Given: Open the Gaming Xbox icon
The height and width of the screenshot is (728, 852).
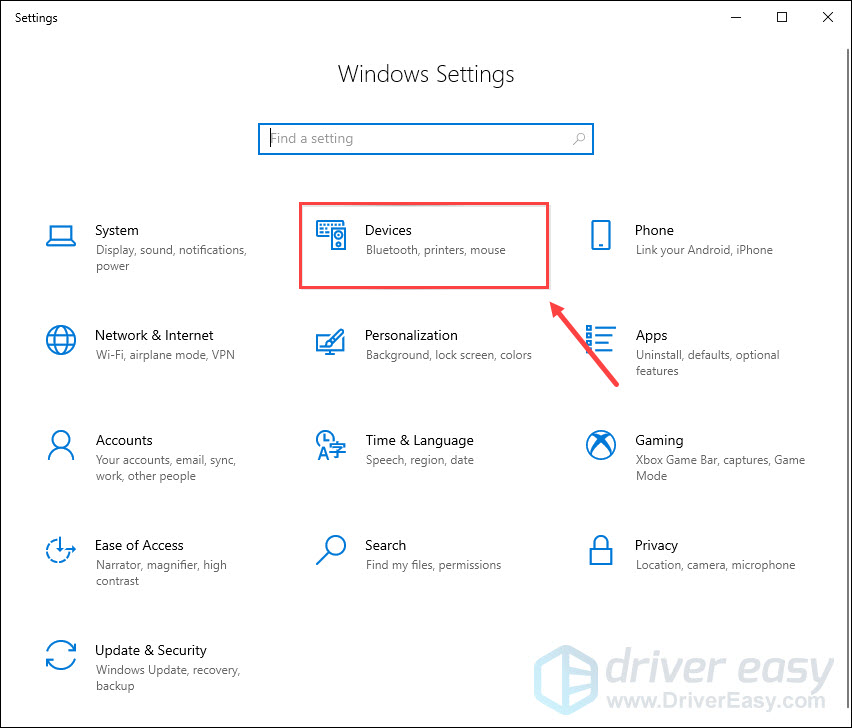Looking at the screenshot, I should click(601, 445).
